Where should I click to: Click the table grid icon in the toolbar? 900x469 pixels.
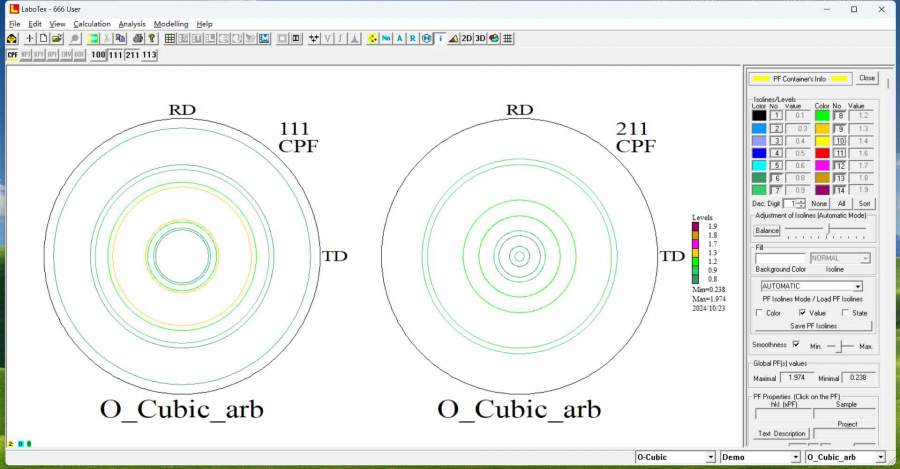click(170, 38)
